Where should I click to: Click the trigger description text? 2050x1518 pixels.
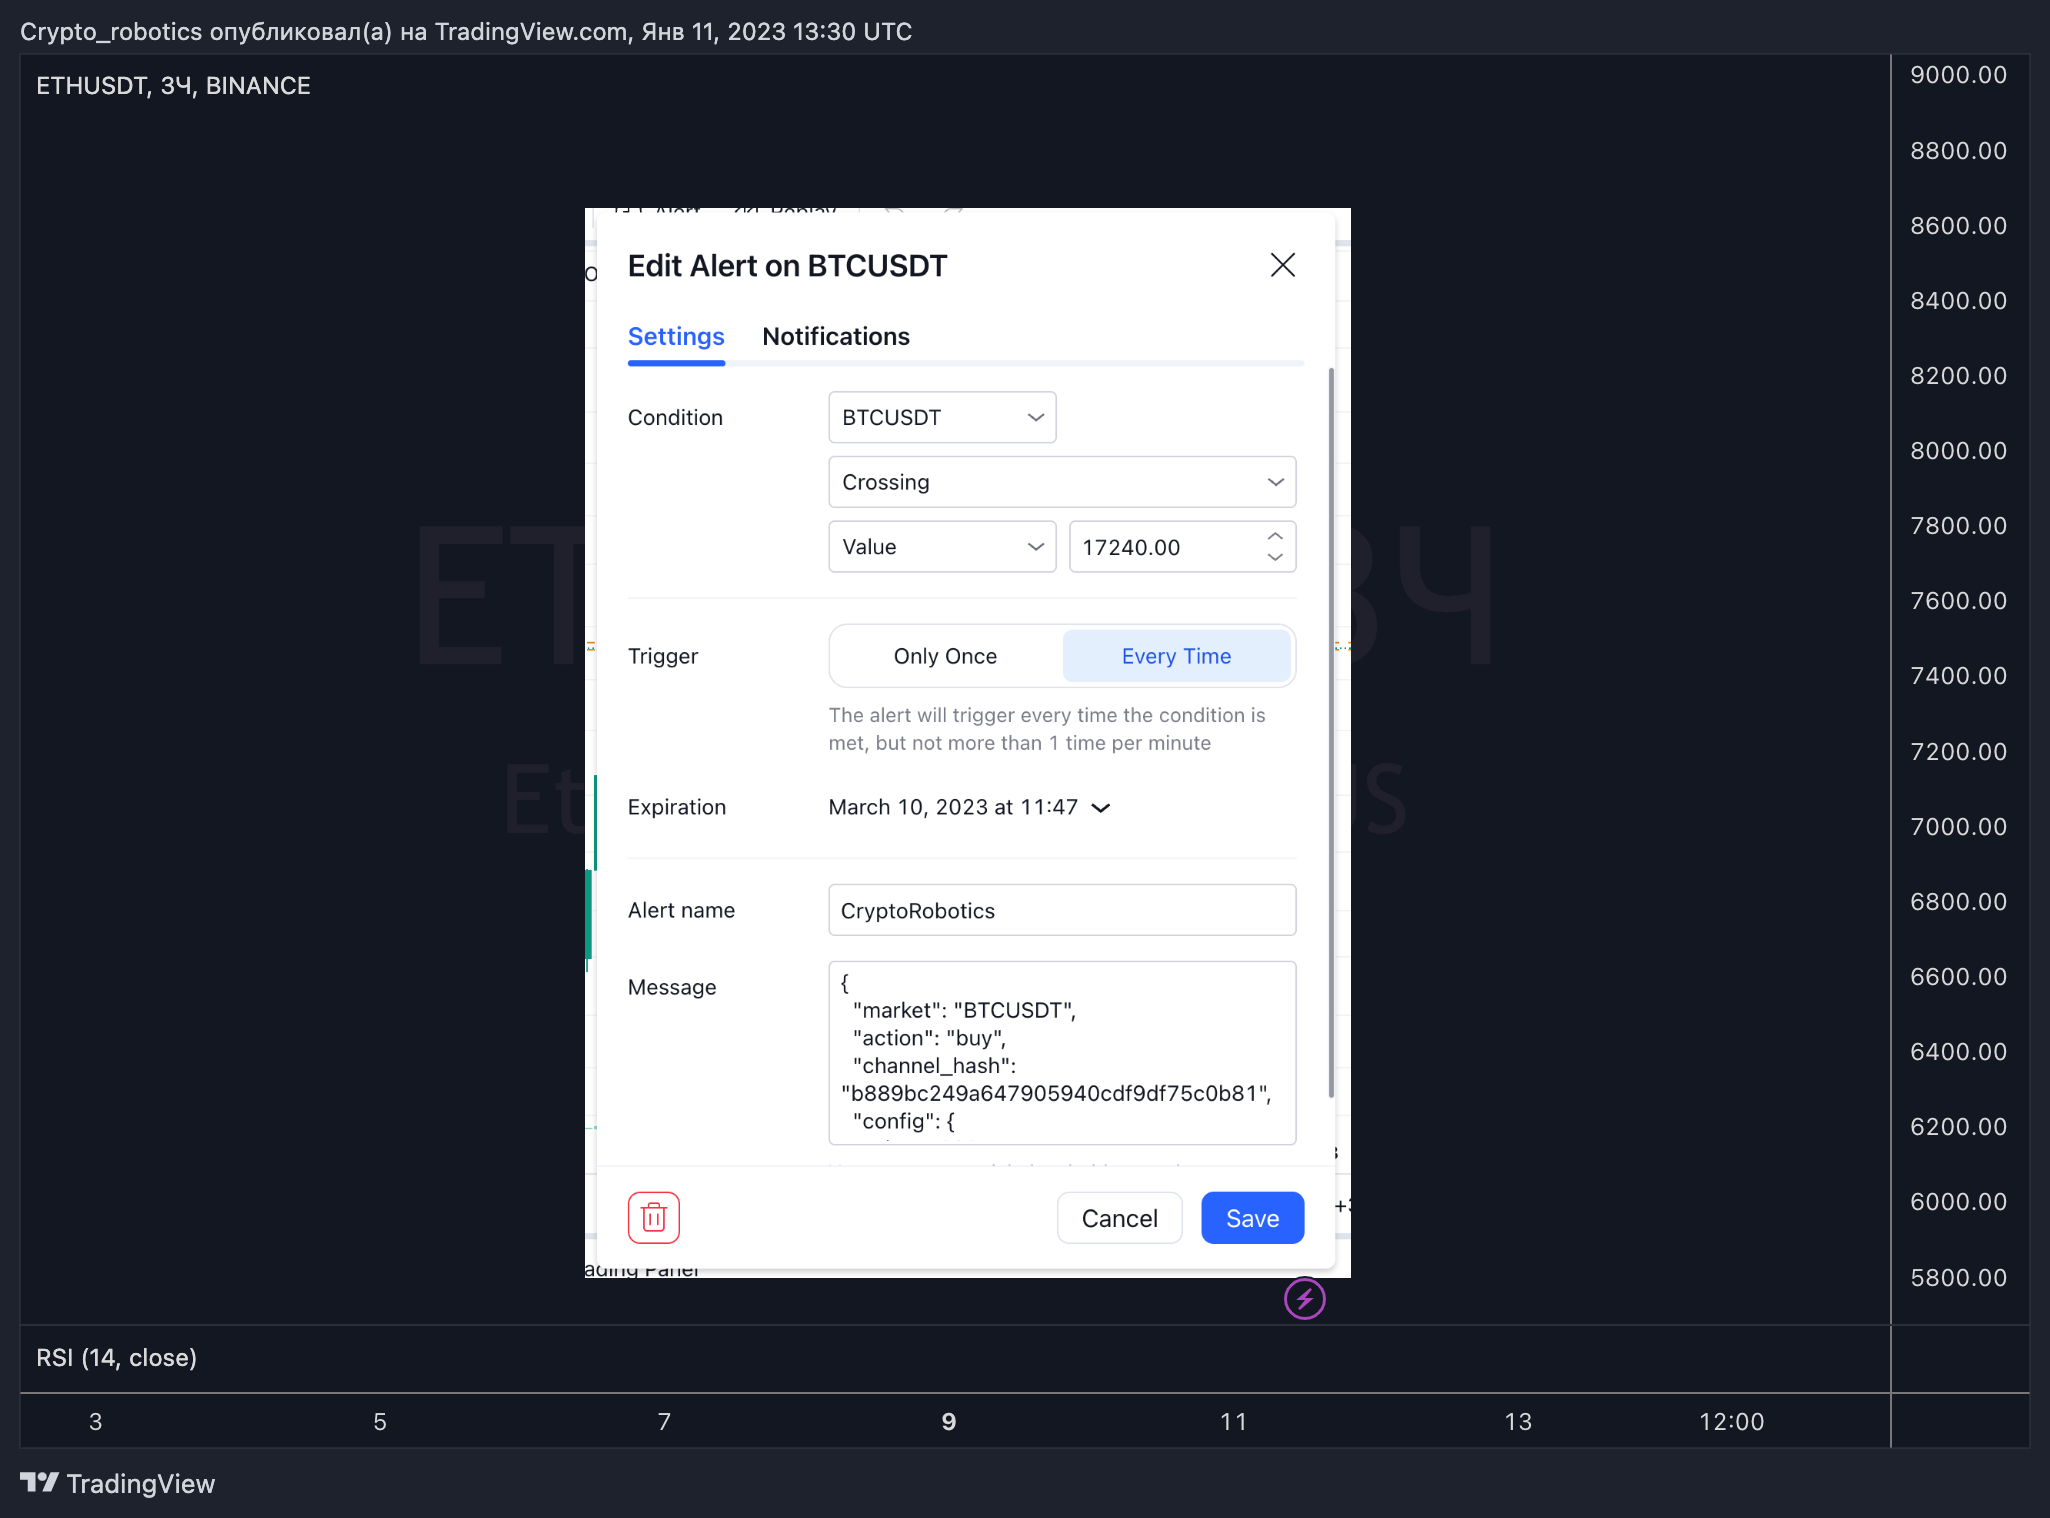[1047, 729]
